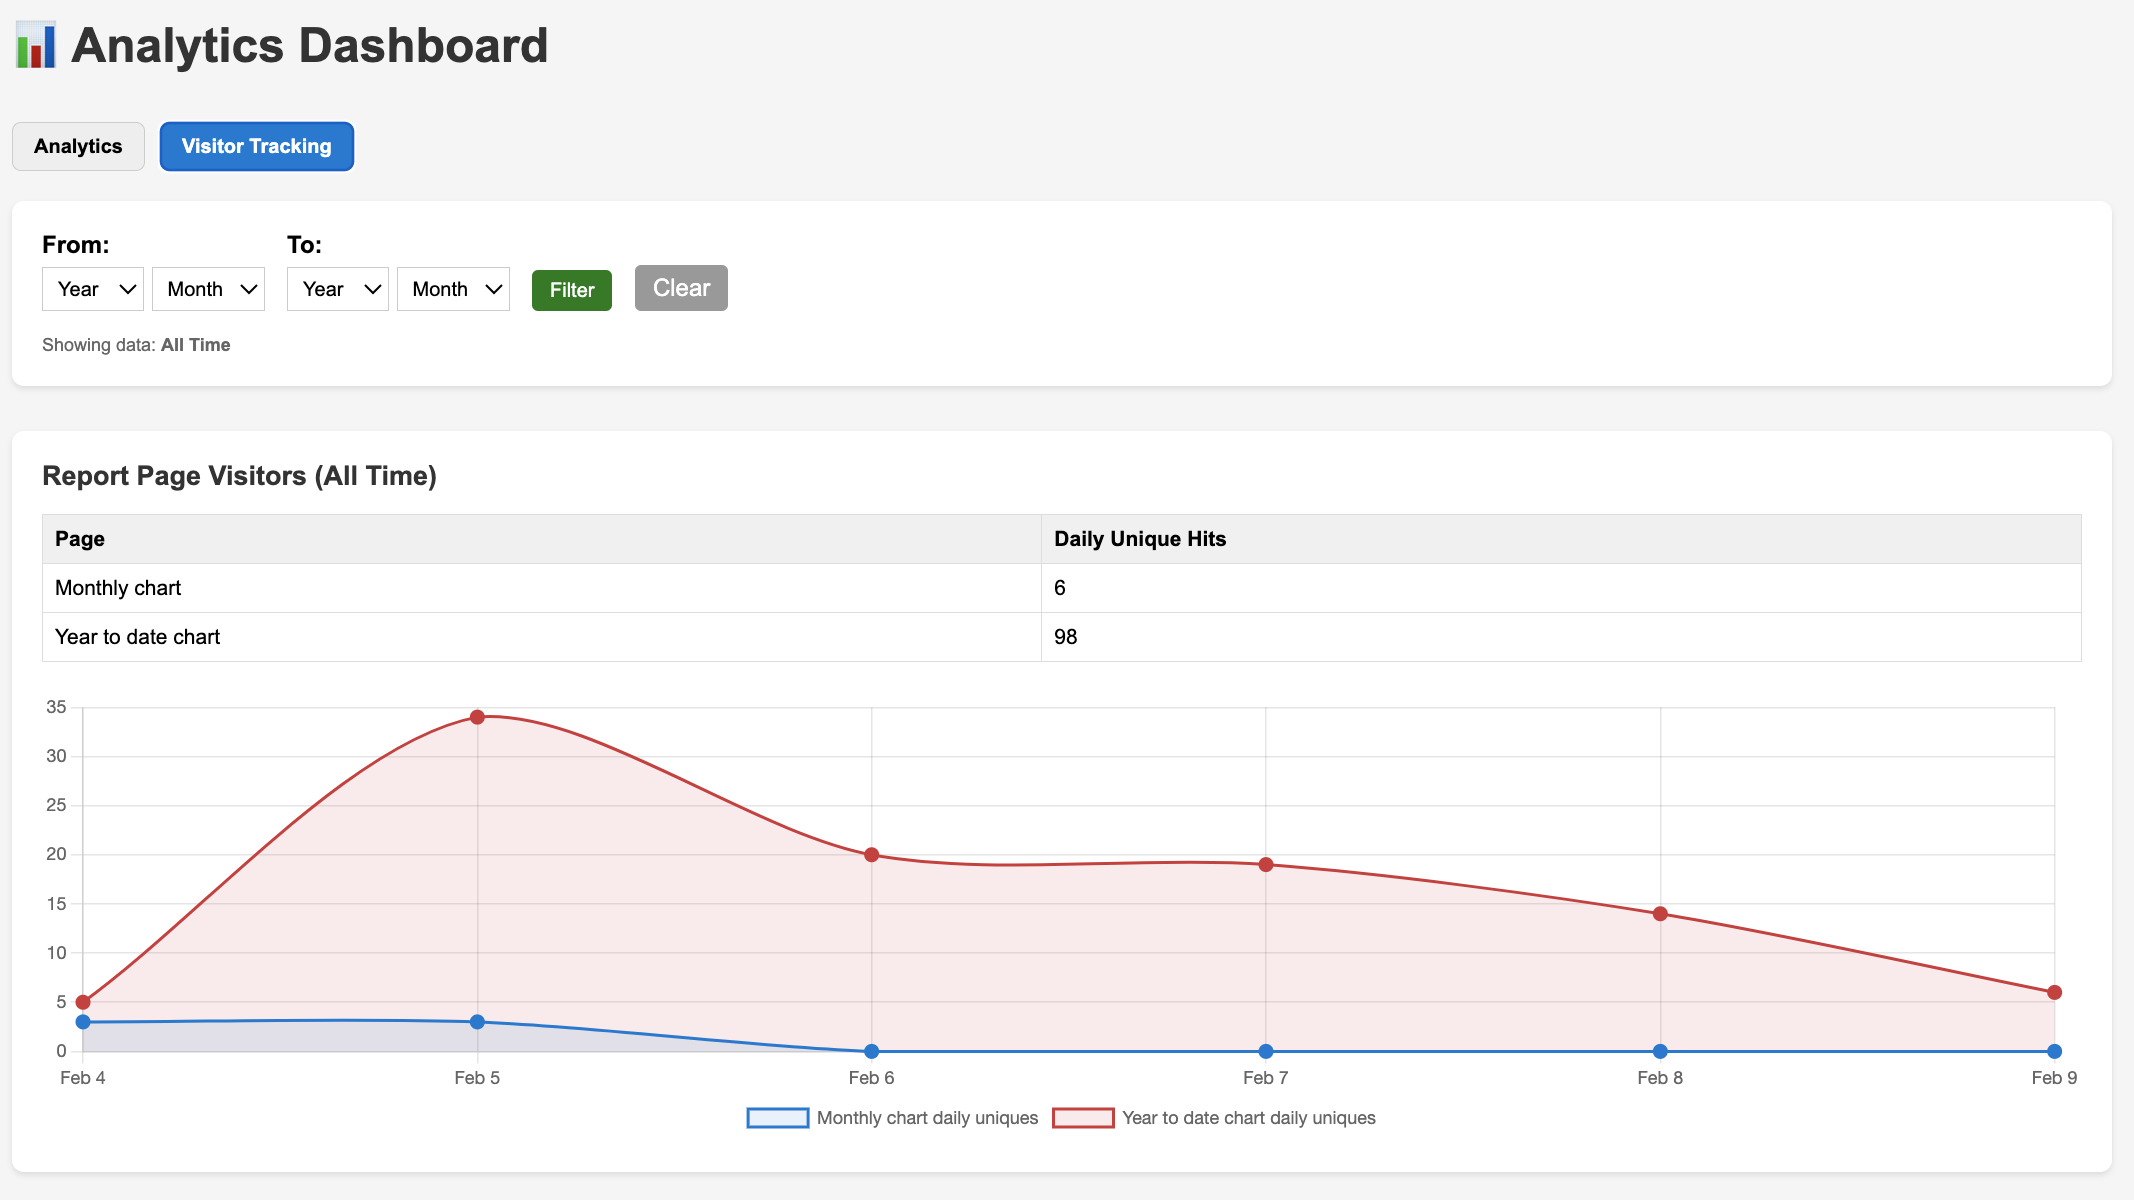Click red peak data point at Feb 5

pyautogui.click(x=477, y=717)
